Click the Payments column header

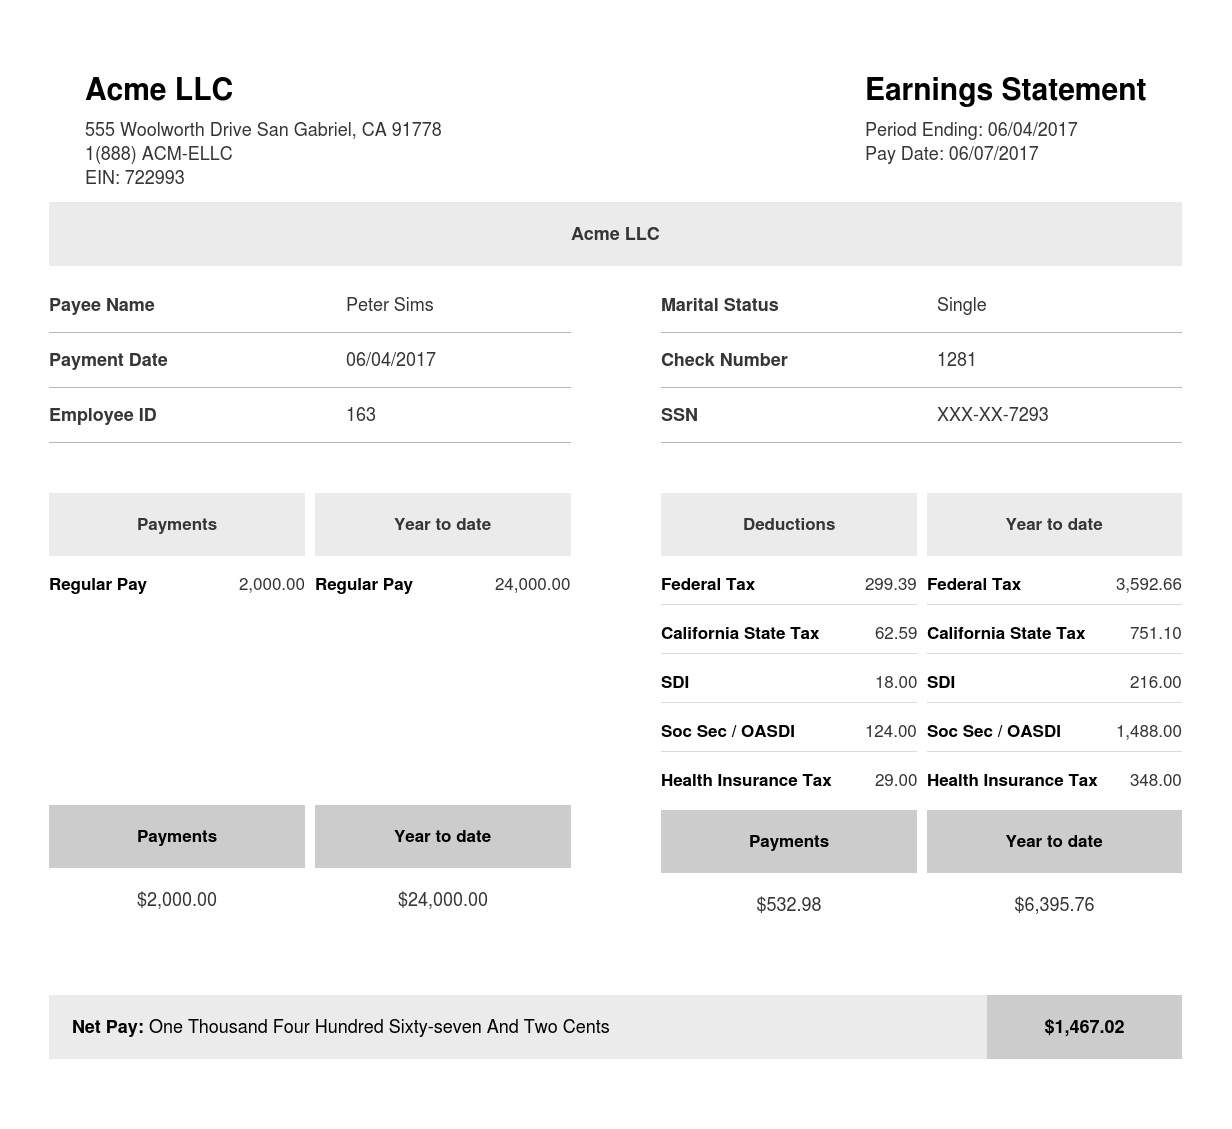pos(176,524)
